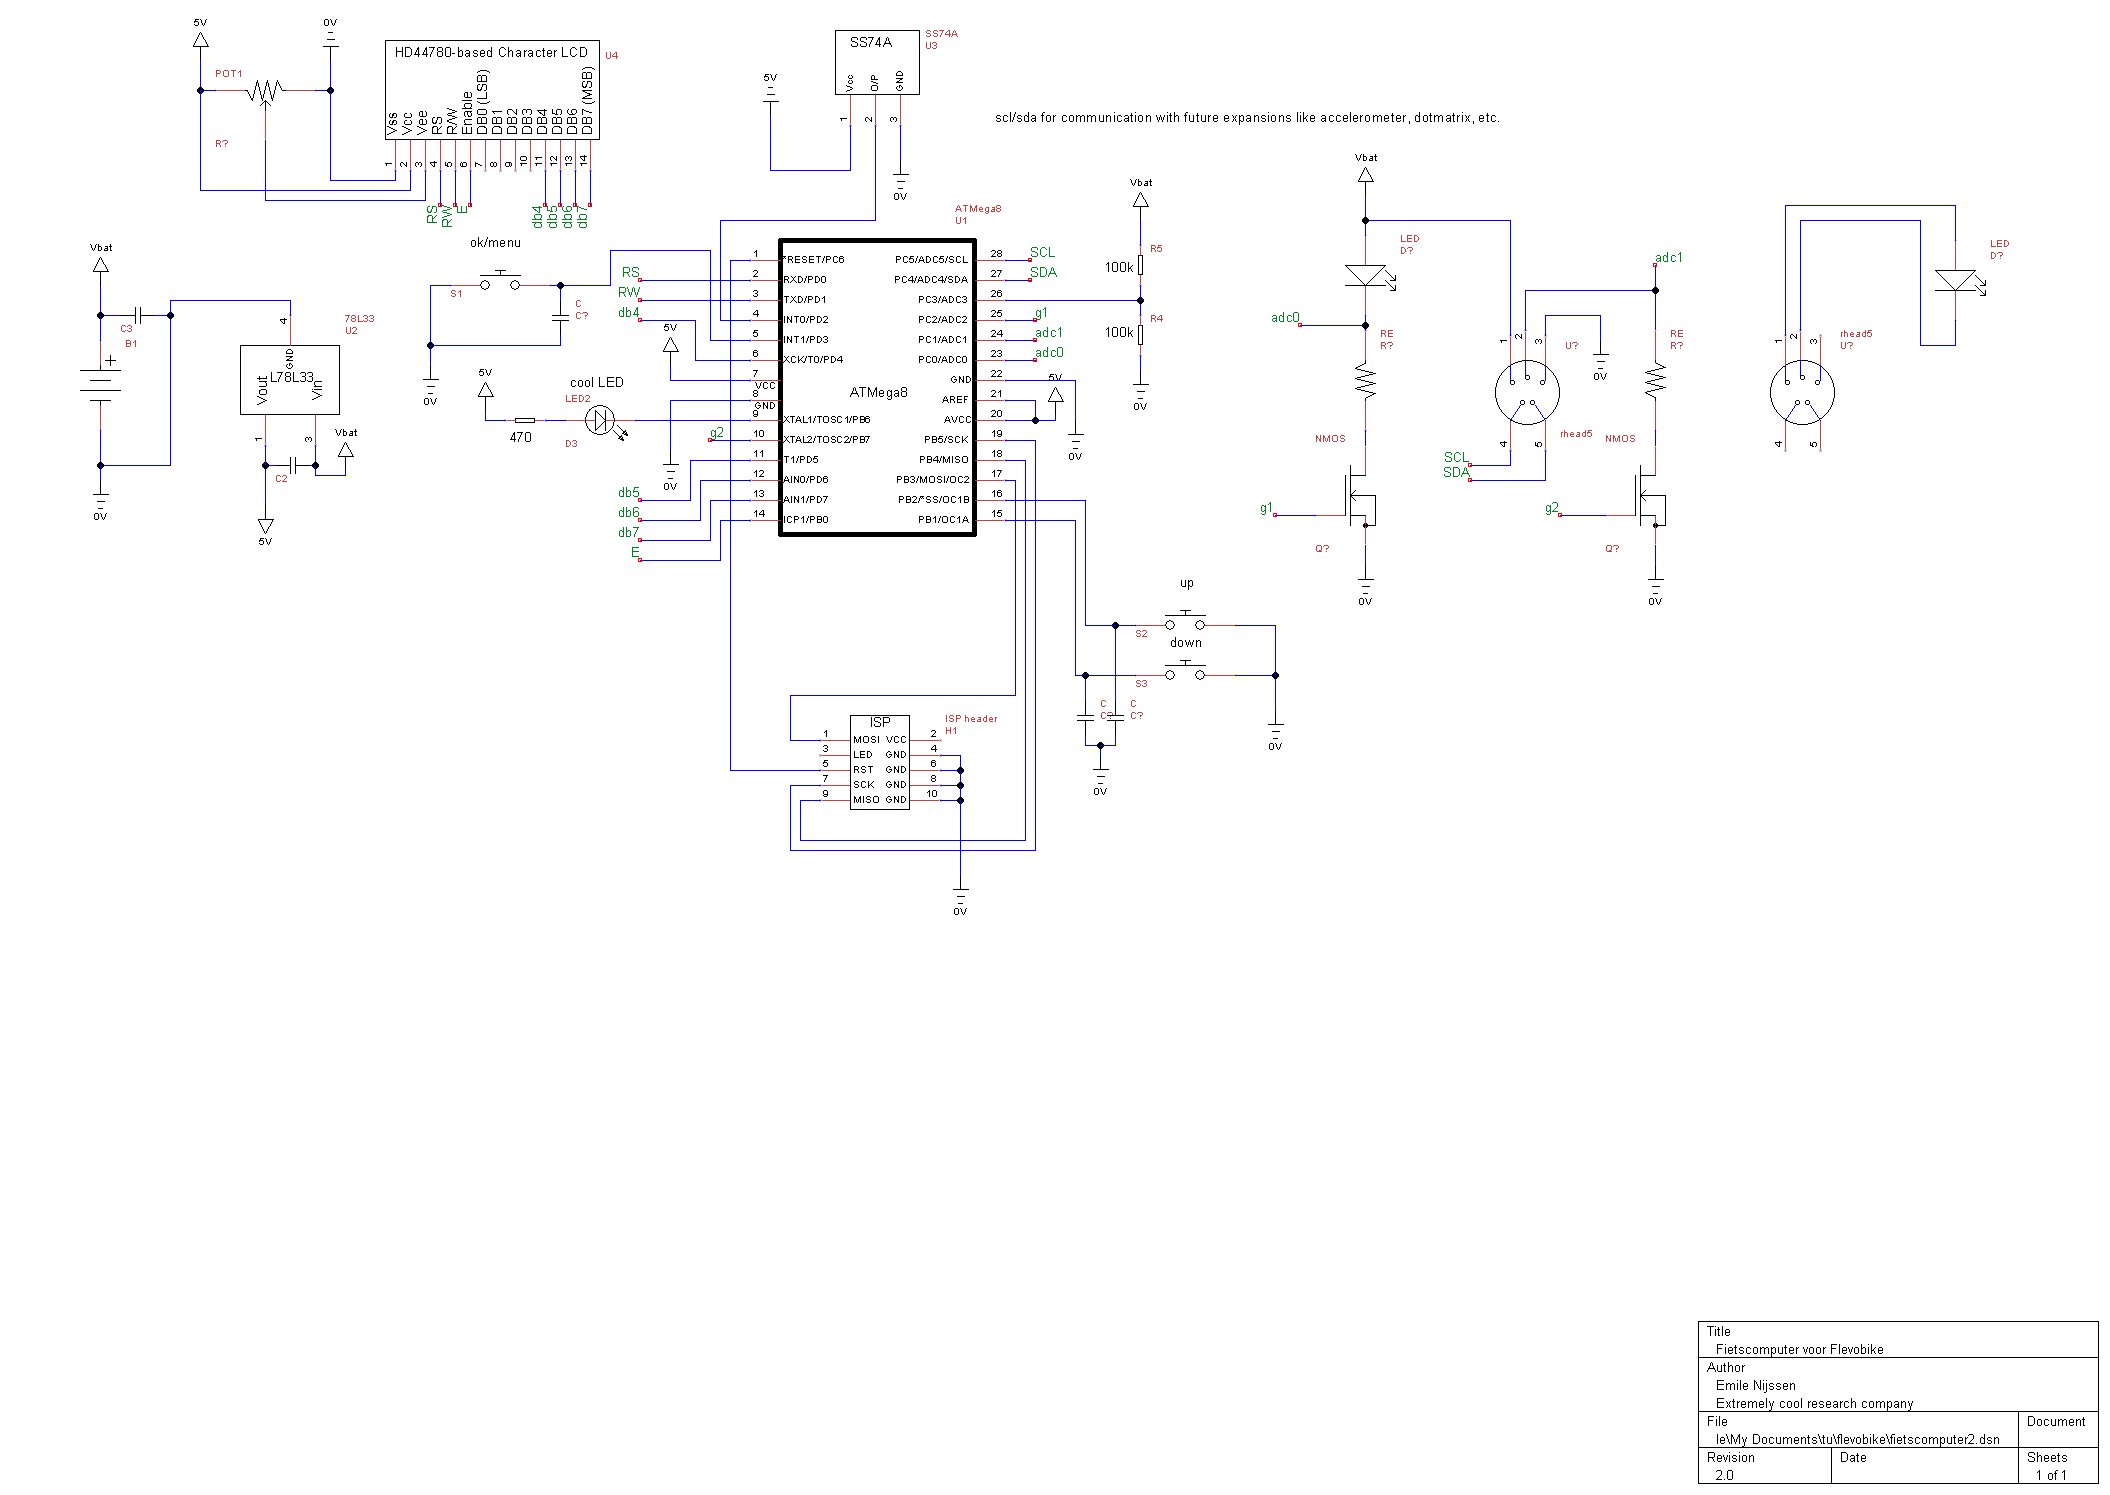The image size is (2110, 1495).
Task: Click the SS74A sensor component box
Action: [x=876, y=61]
